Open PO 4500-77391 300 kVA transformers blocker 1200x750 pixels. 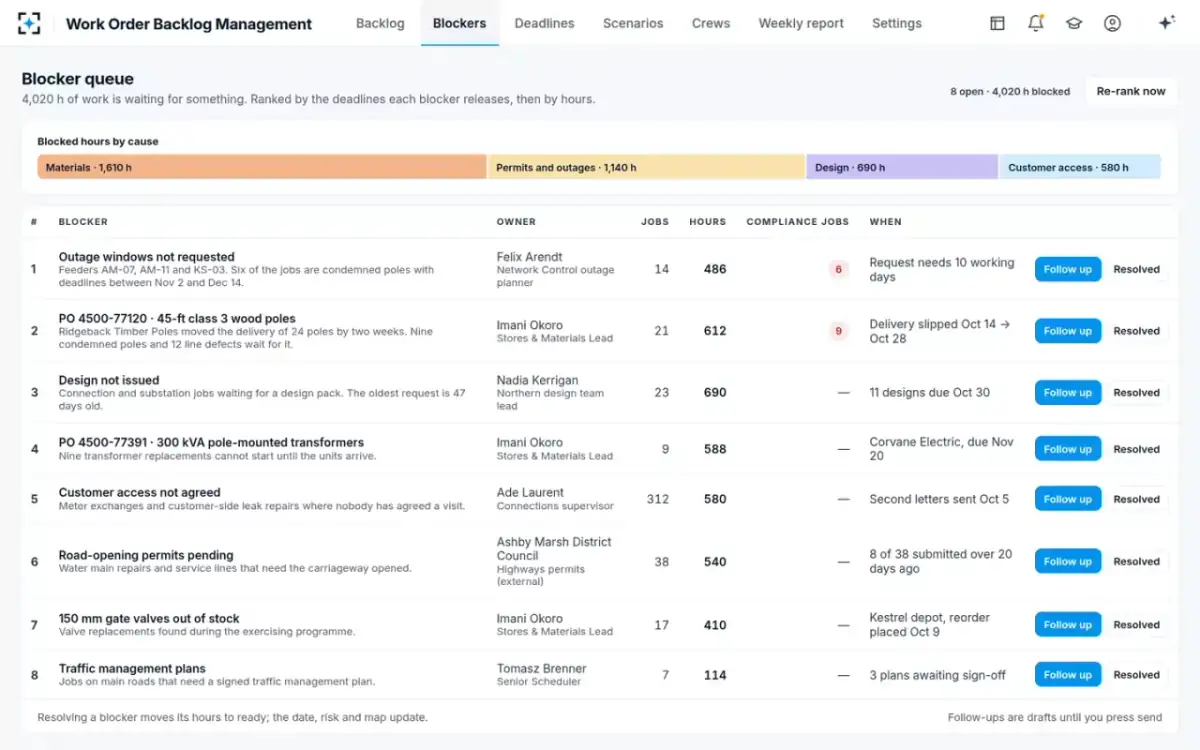click(211, 442)
